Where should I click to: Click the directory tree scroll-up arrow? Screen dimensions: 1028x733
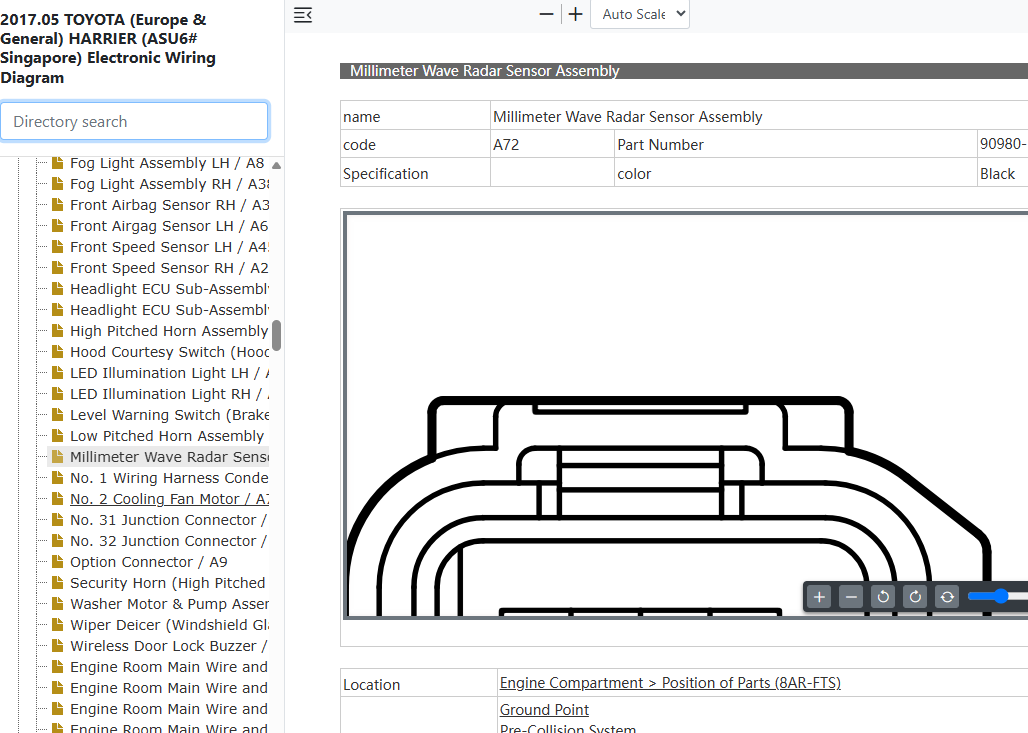click(277, 165)
